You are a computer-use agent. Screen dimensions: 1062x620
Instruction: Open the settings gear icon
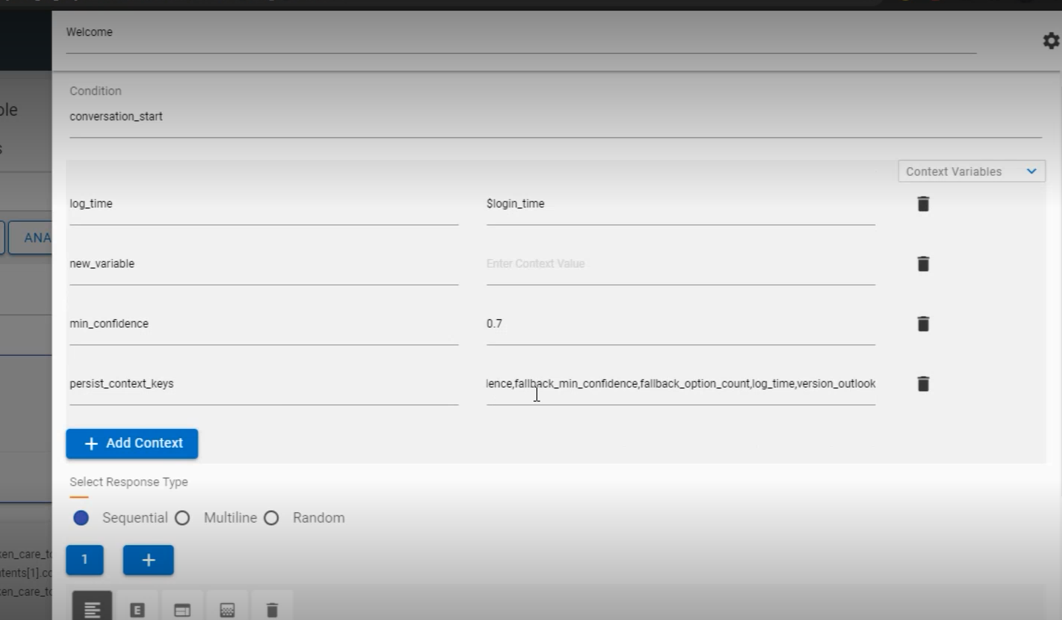tap(1050, 41)
